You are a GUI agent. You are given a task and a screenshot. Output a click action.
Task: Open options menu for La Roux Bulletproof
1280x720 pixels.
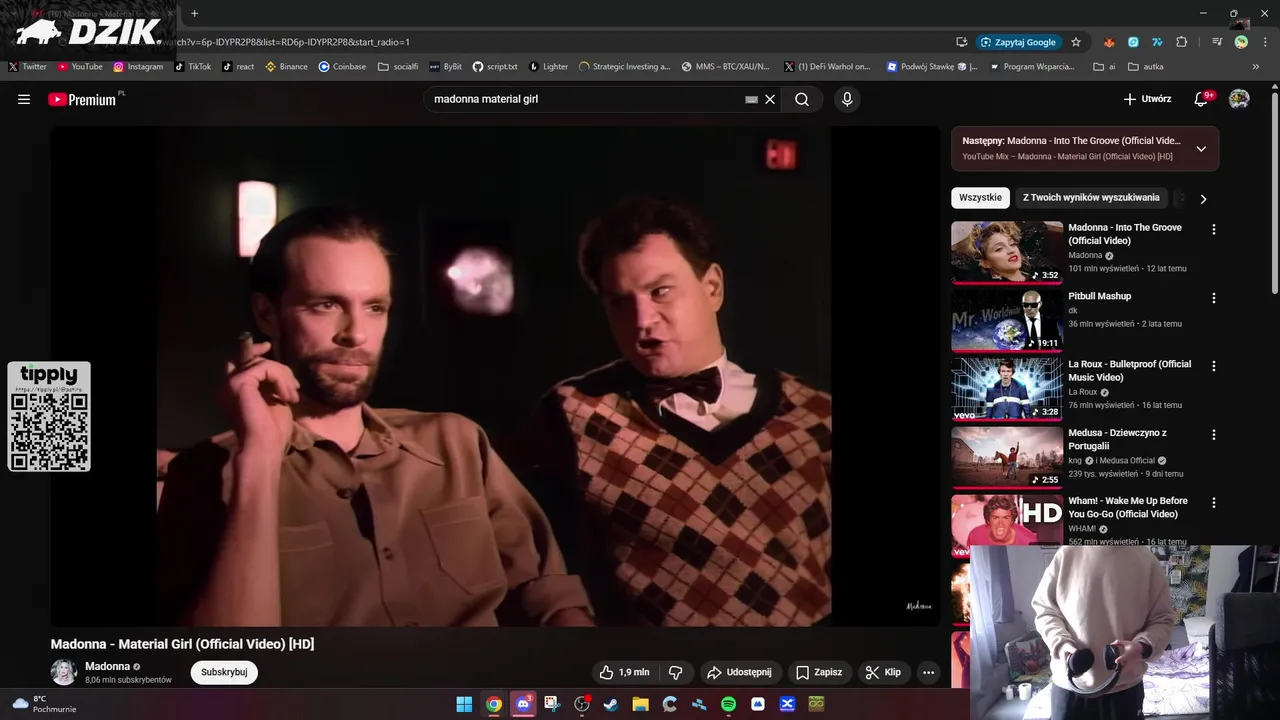(1214, 366)
